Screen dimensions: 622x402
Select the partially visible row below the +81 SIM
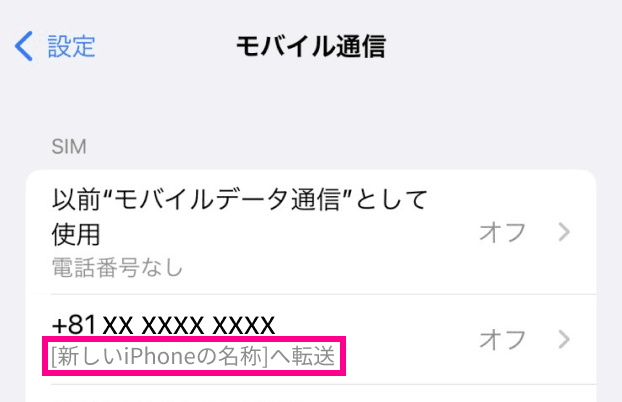pyautogui.click(x=311, y=393)
